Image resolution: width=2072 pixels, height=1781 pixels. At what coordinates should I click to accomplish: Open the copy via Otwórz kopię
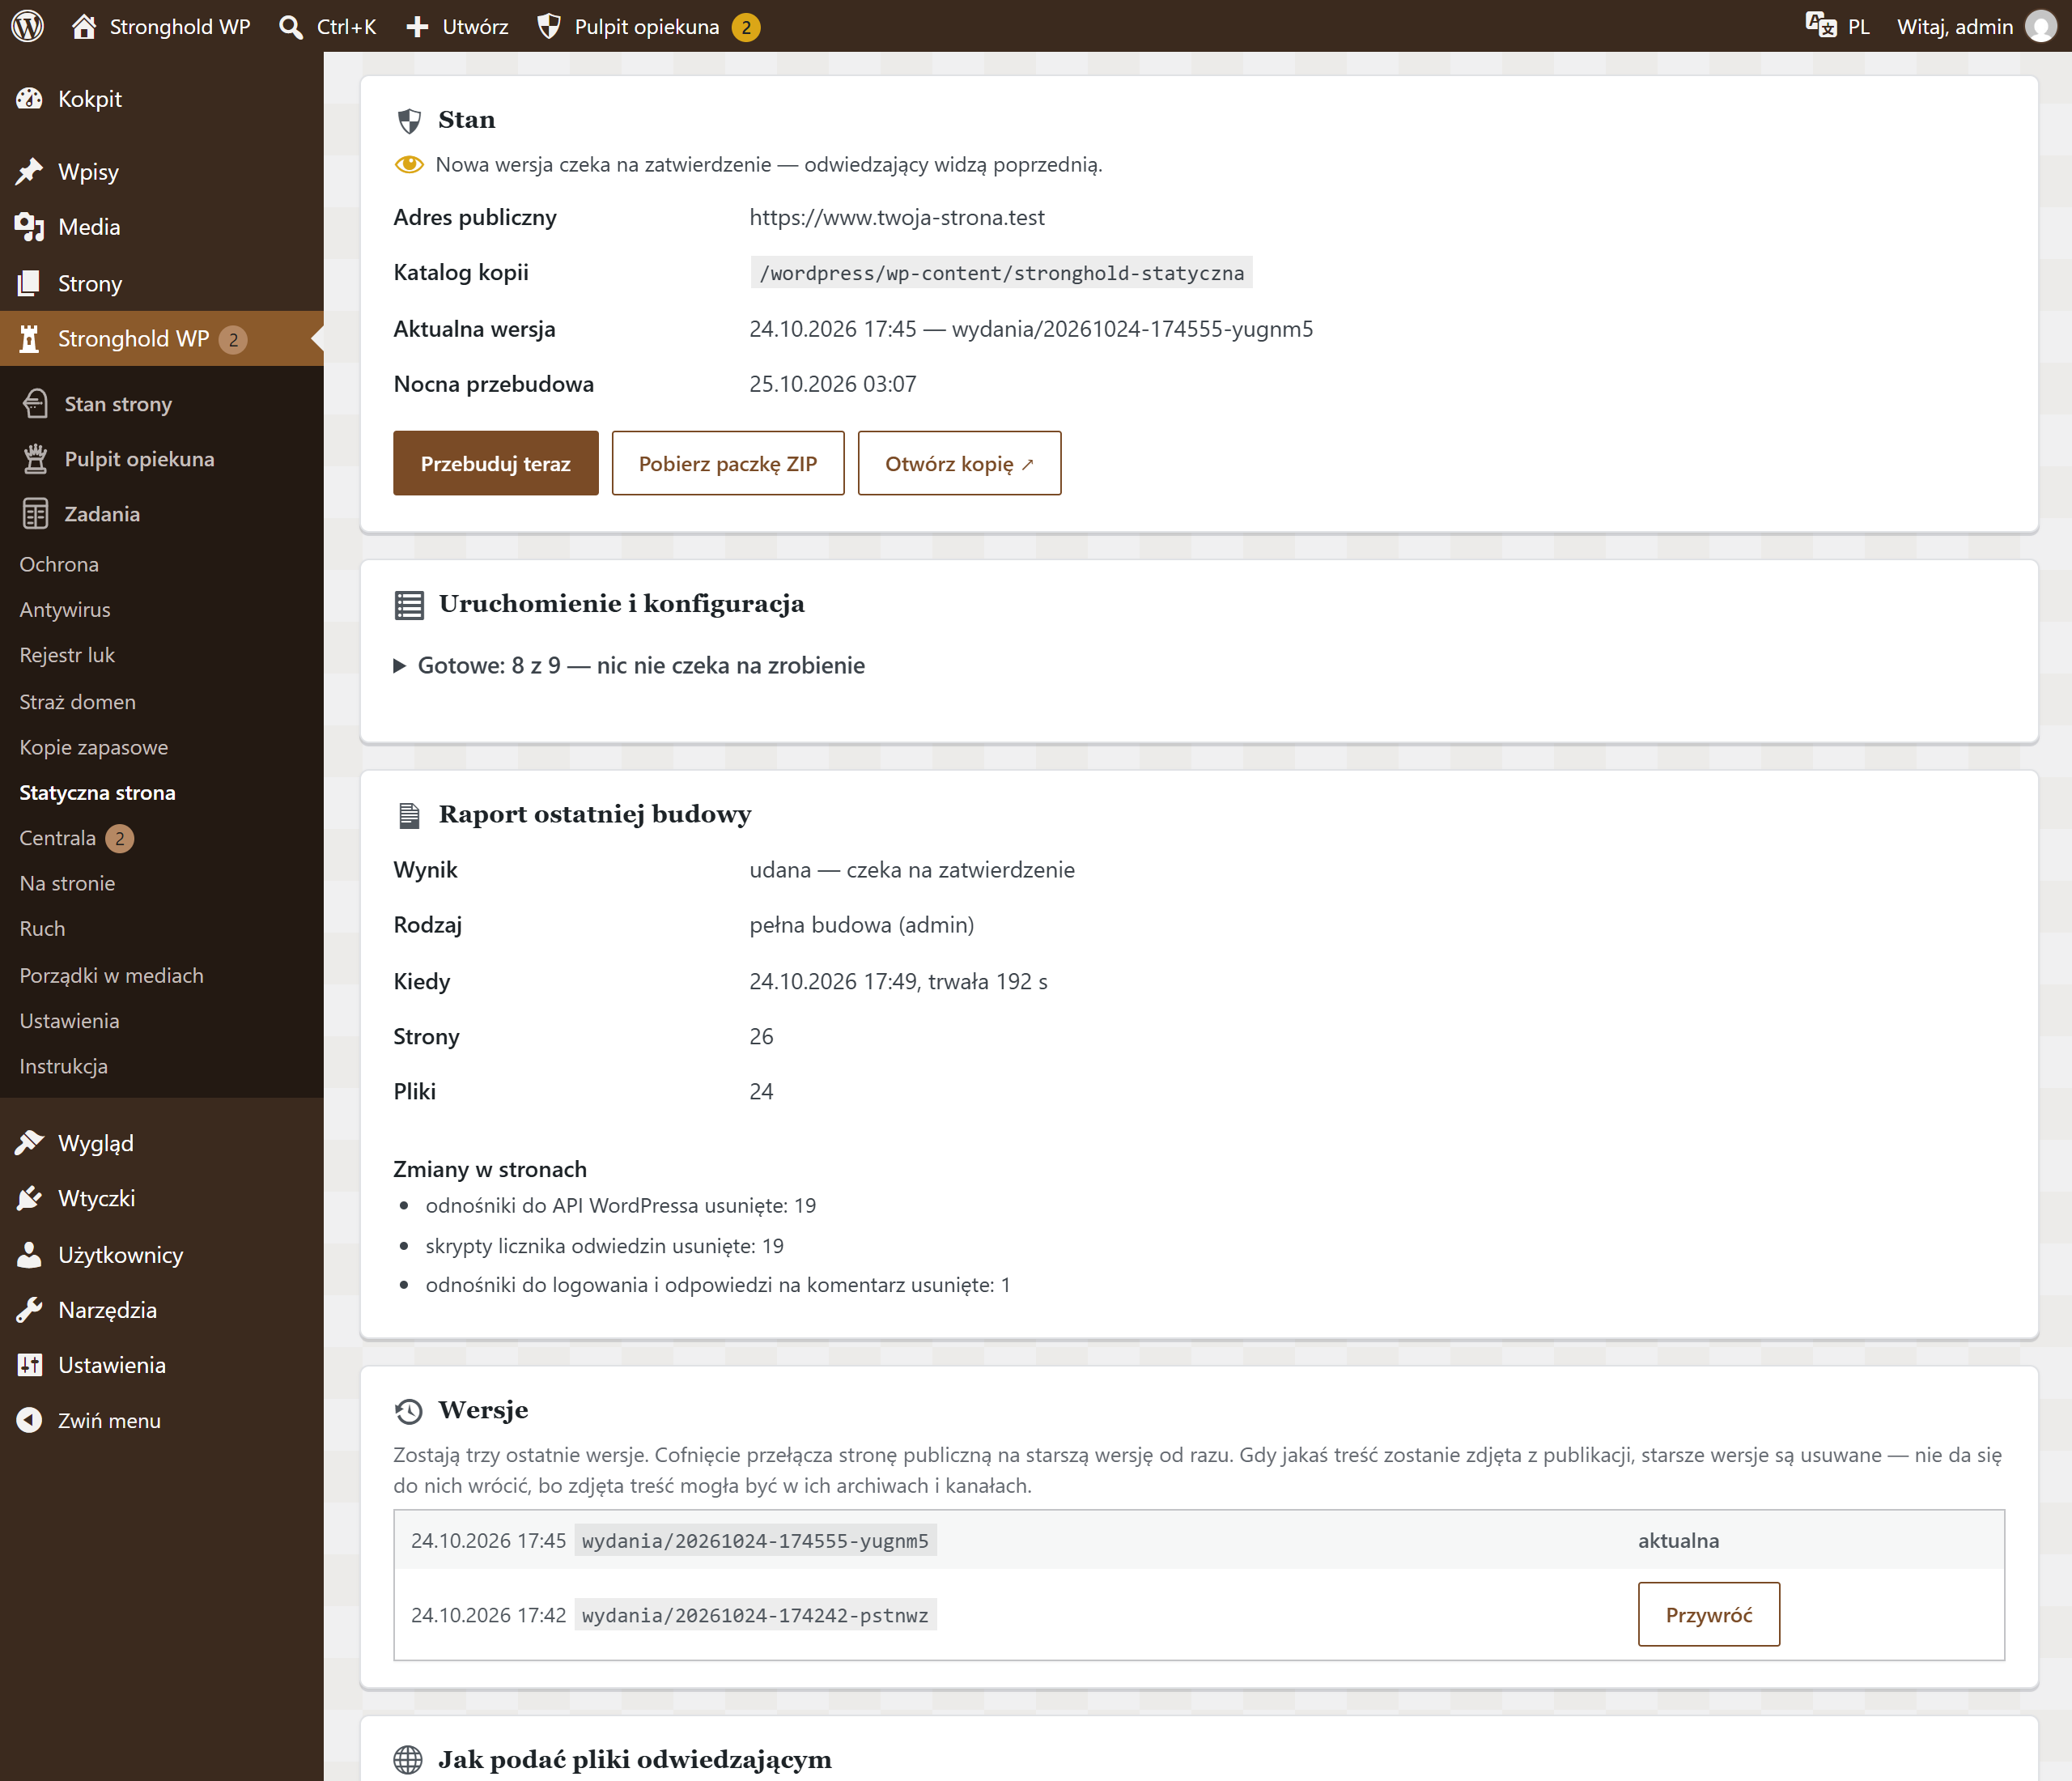coord(960,463)
